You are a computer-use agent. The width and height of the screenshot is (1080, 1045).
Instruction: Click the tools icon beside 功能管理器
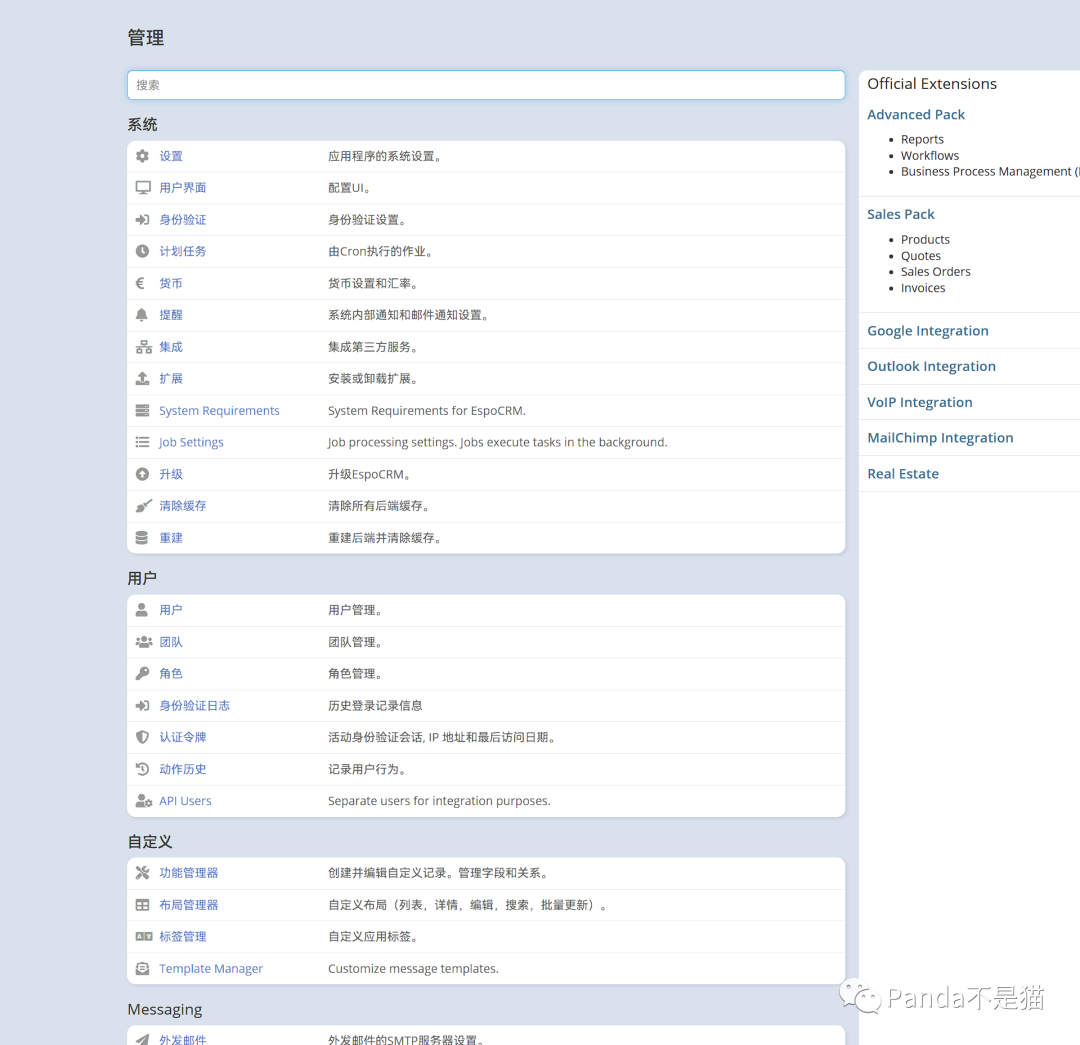coord(143,873)
